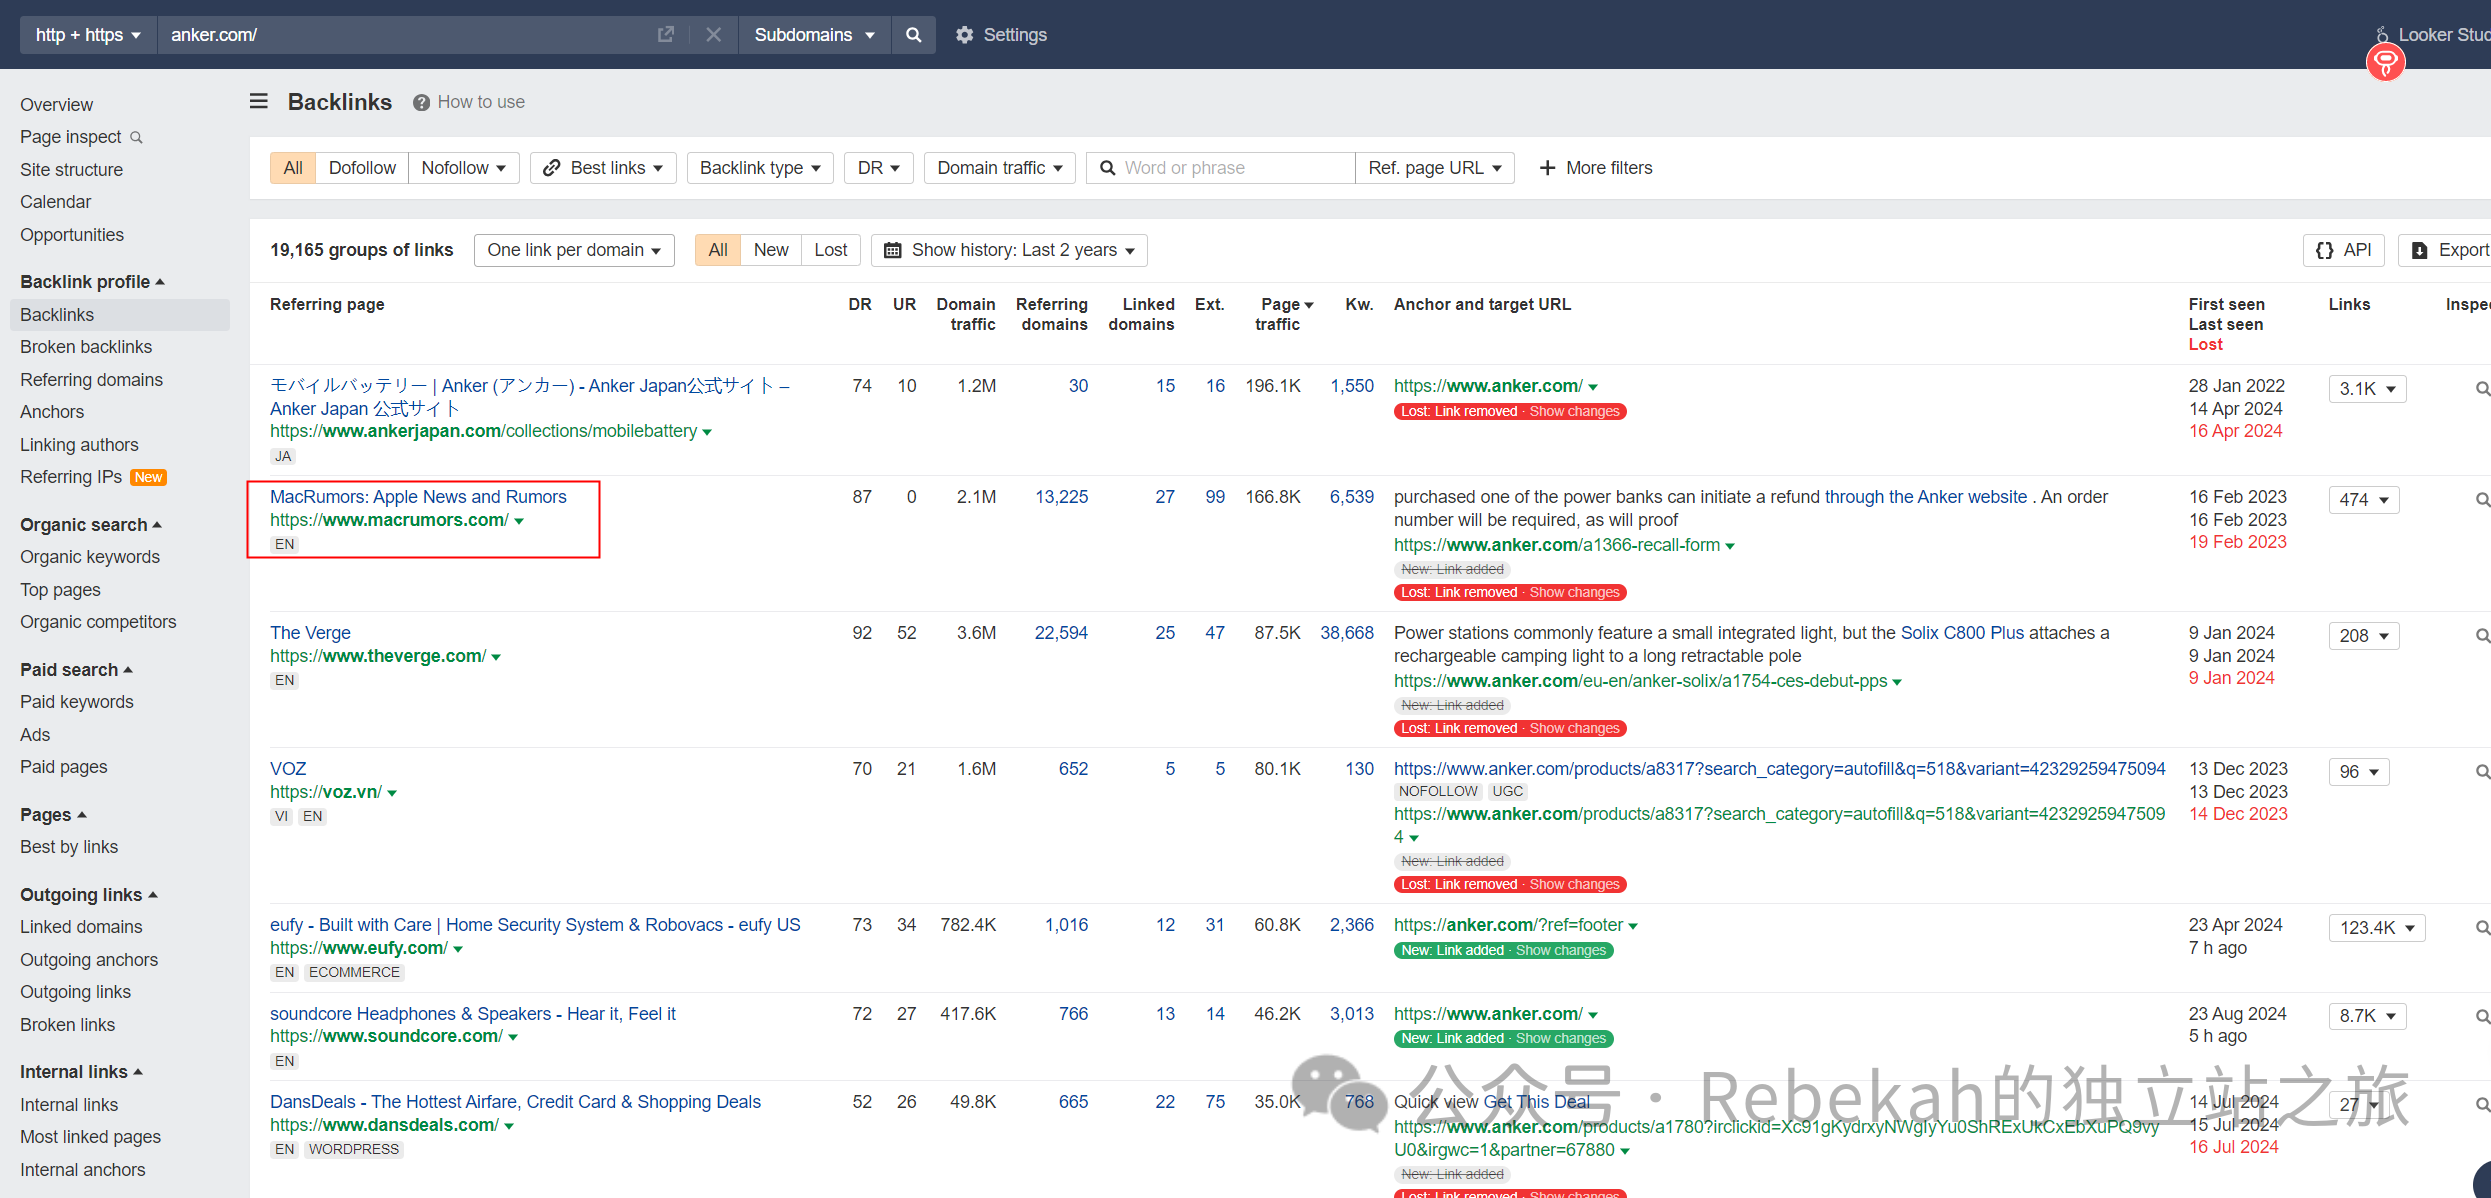Click the red chat bubble icon top right
The image size is (2491, 1198).
(2385, 63)
